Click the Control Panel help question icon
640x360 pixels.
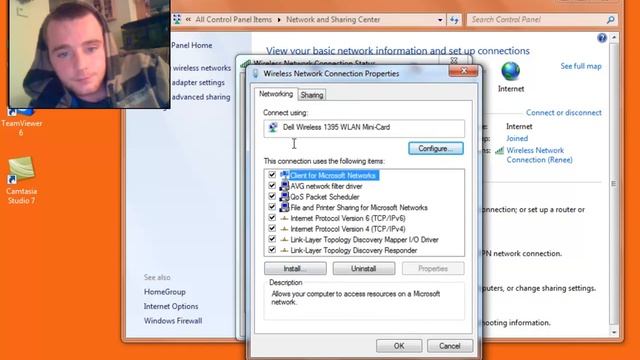point(602,38)
